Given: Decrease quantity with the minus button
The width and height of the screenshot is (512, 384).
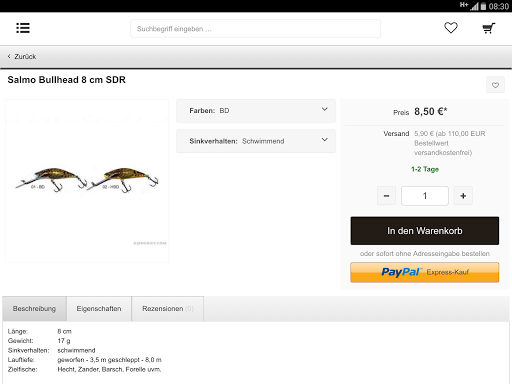Looking at the screenshot, I should coord(386,196).
